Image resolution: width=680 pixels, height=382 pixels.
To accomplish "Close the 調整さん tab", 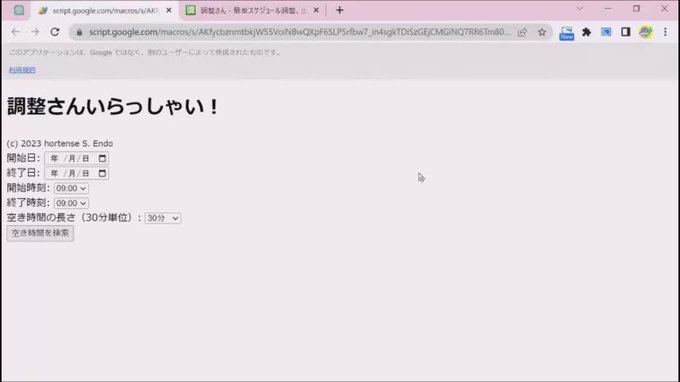I will (x=316, y=10).
